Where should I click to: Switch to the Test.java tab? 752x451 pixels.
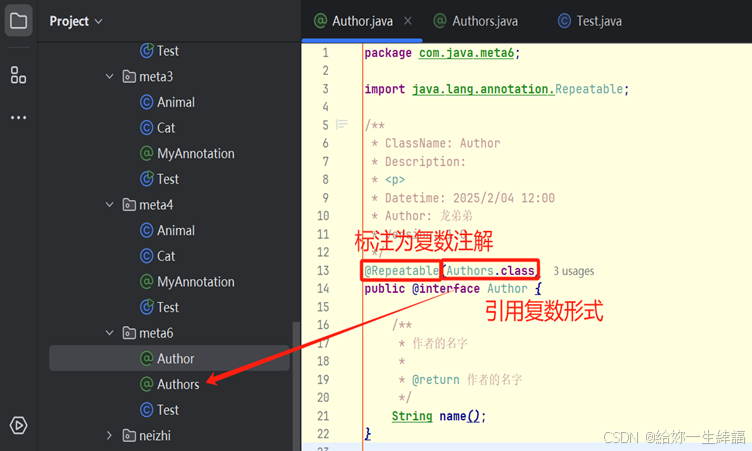click(590, 21)
